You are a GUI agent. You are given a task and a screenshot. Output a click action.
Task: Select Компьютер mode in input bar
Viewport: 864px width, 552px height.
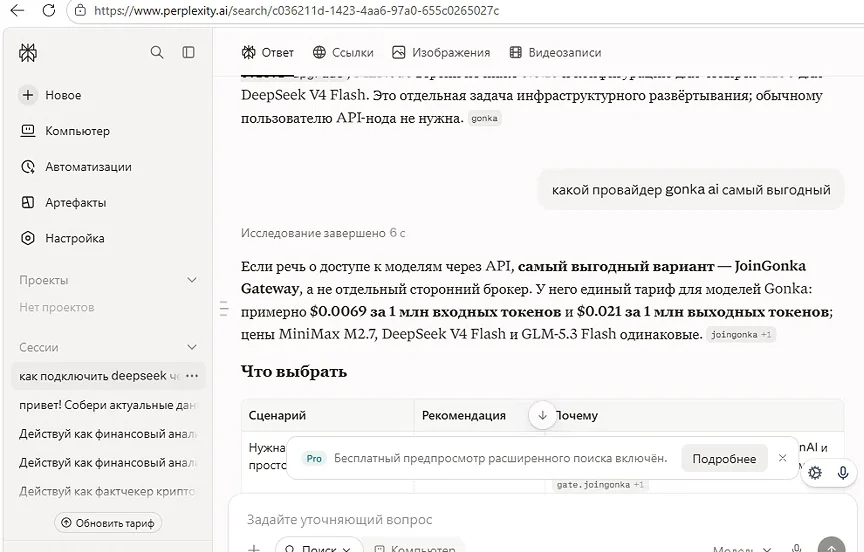click(415, 547)
